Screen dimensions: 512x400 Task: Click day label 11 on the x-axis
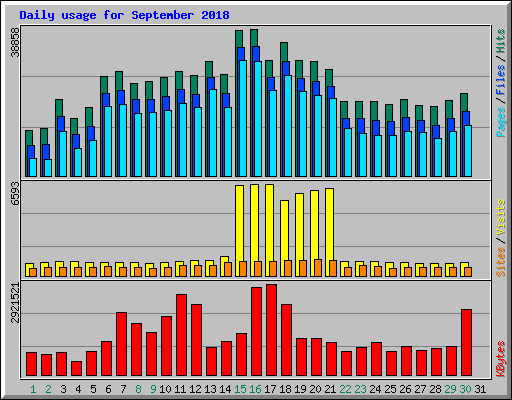pos(180,389)
